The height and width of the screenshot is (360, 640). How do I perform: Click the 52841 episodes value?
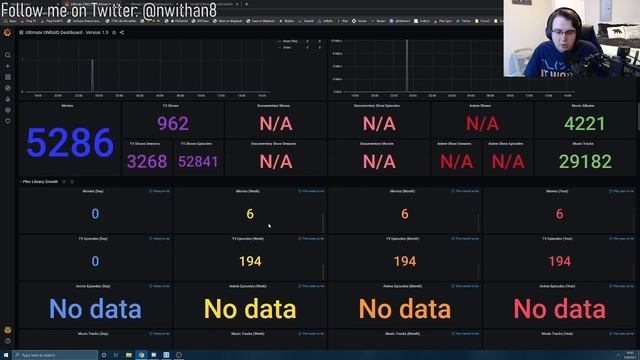pyautogui.click(x=198, y=162)
